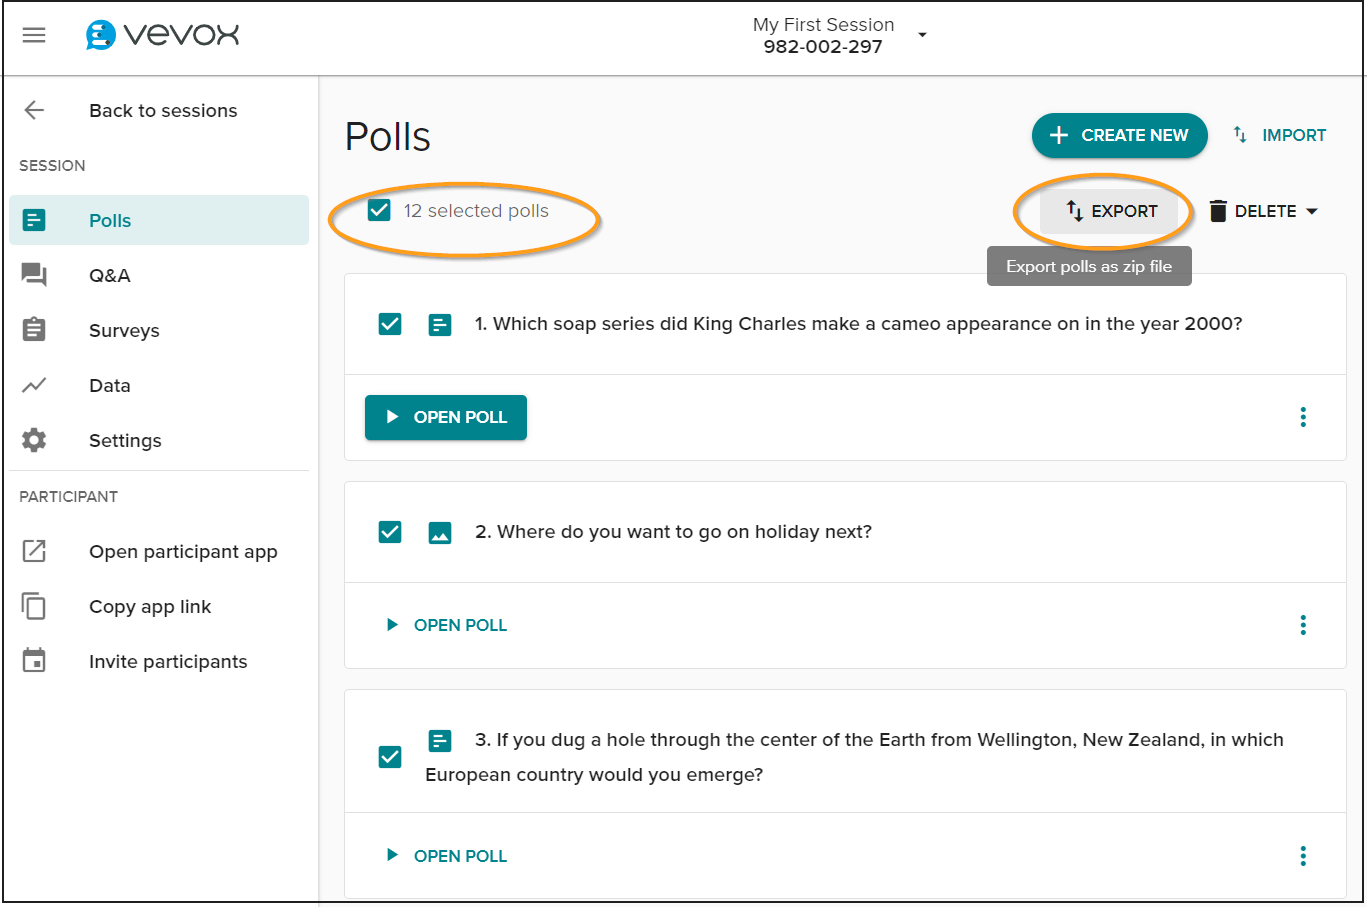Click the back arrow icon beside Back to sessions
Image resolution: width=1367 pixels, height=907 pixels.
pyautogui.click(x=34, y=110)
